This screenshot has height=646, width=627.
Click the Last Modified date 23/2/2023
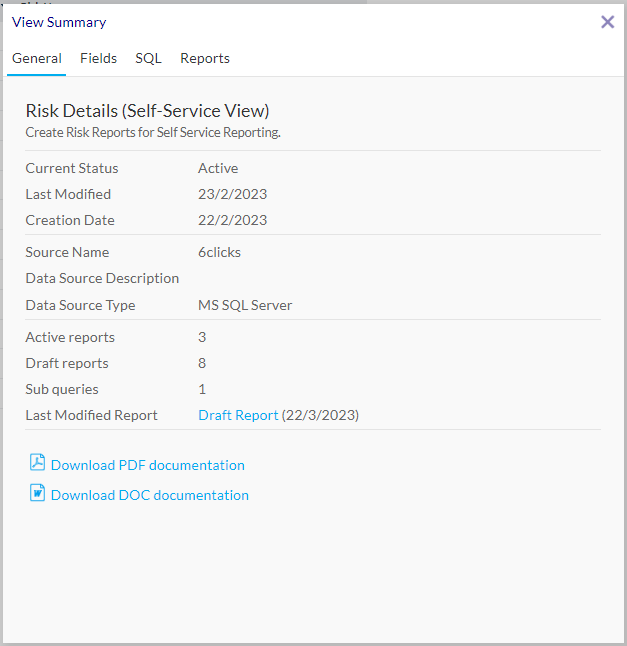[x=232, y=194]
